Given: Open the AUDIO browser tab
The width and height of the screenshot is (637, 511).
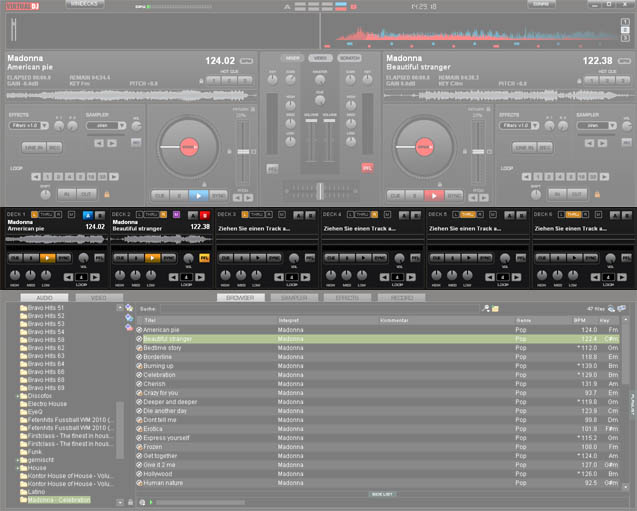Looking at the screenshot, I should coord(44,298).
